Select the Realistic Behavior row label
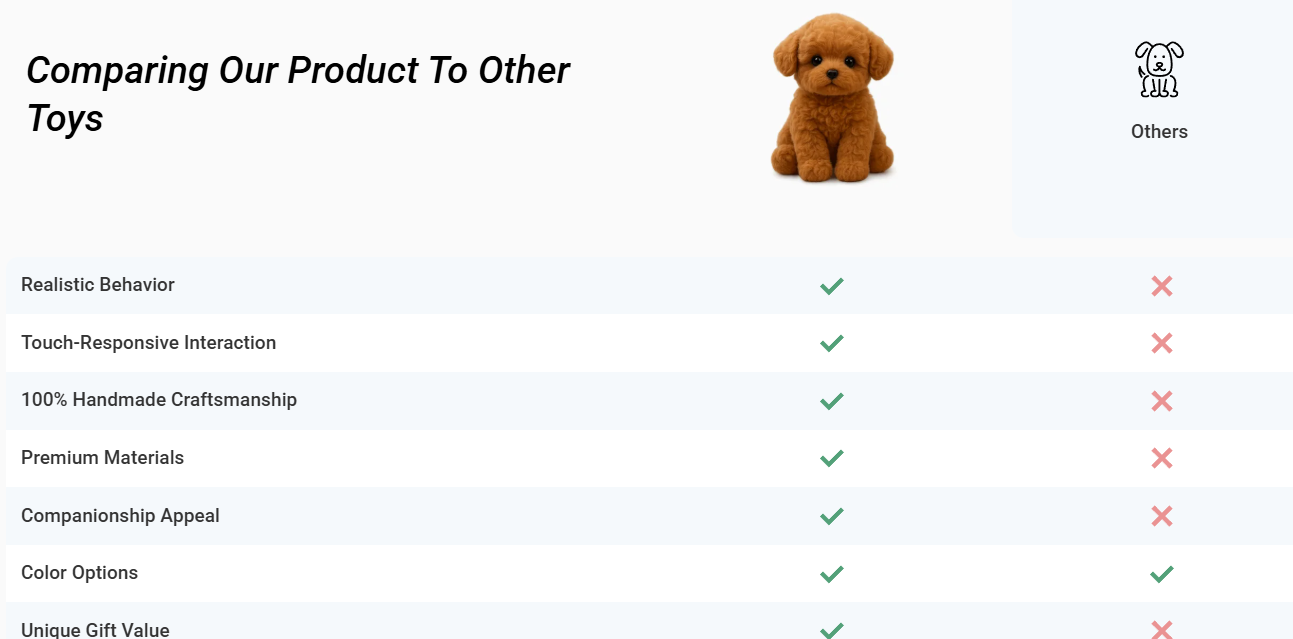The width and height of the screenshot is (1293, 639). point(98,285)
